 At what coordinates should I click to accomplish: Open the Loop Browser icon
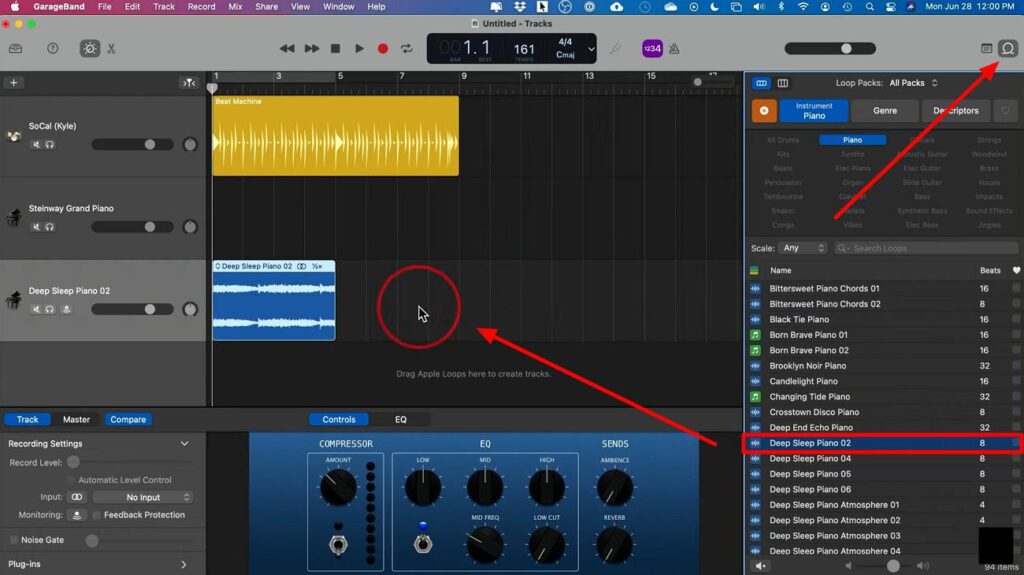point(1007,48)
